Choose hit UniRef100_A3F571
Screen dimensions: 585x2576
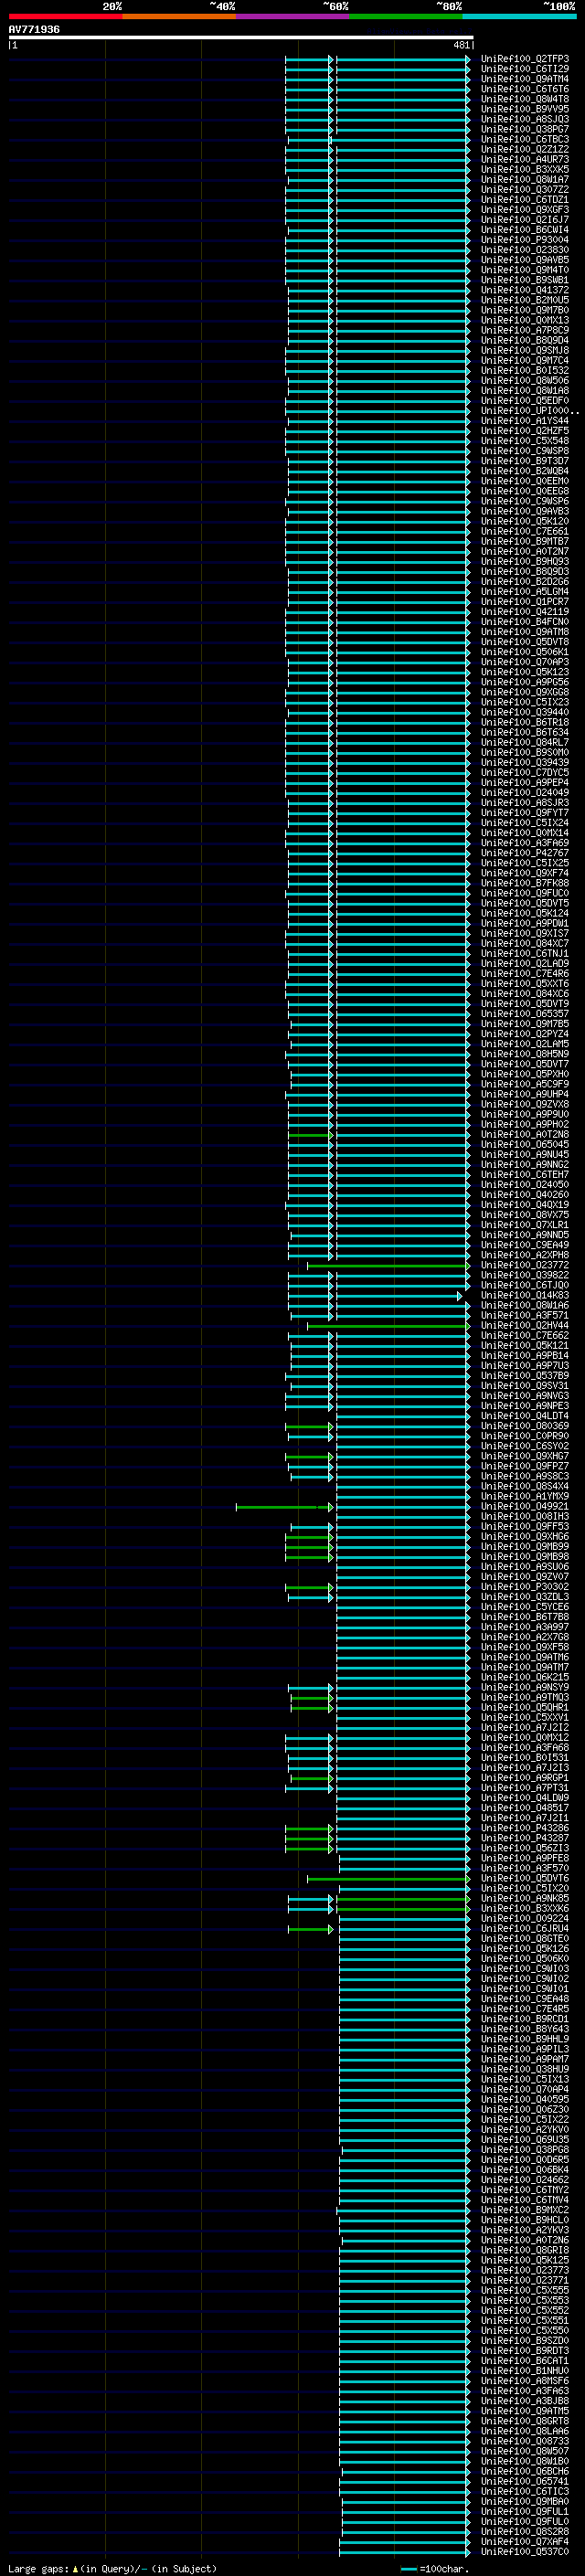524,1315
